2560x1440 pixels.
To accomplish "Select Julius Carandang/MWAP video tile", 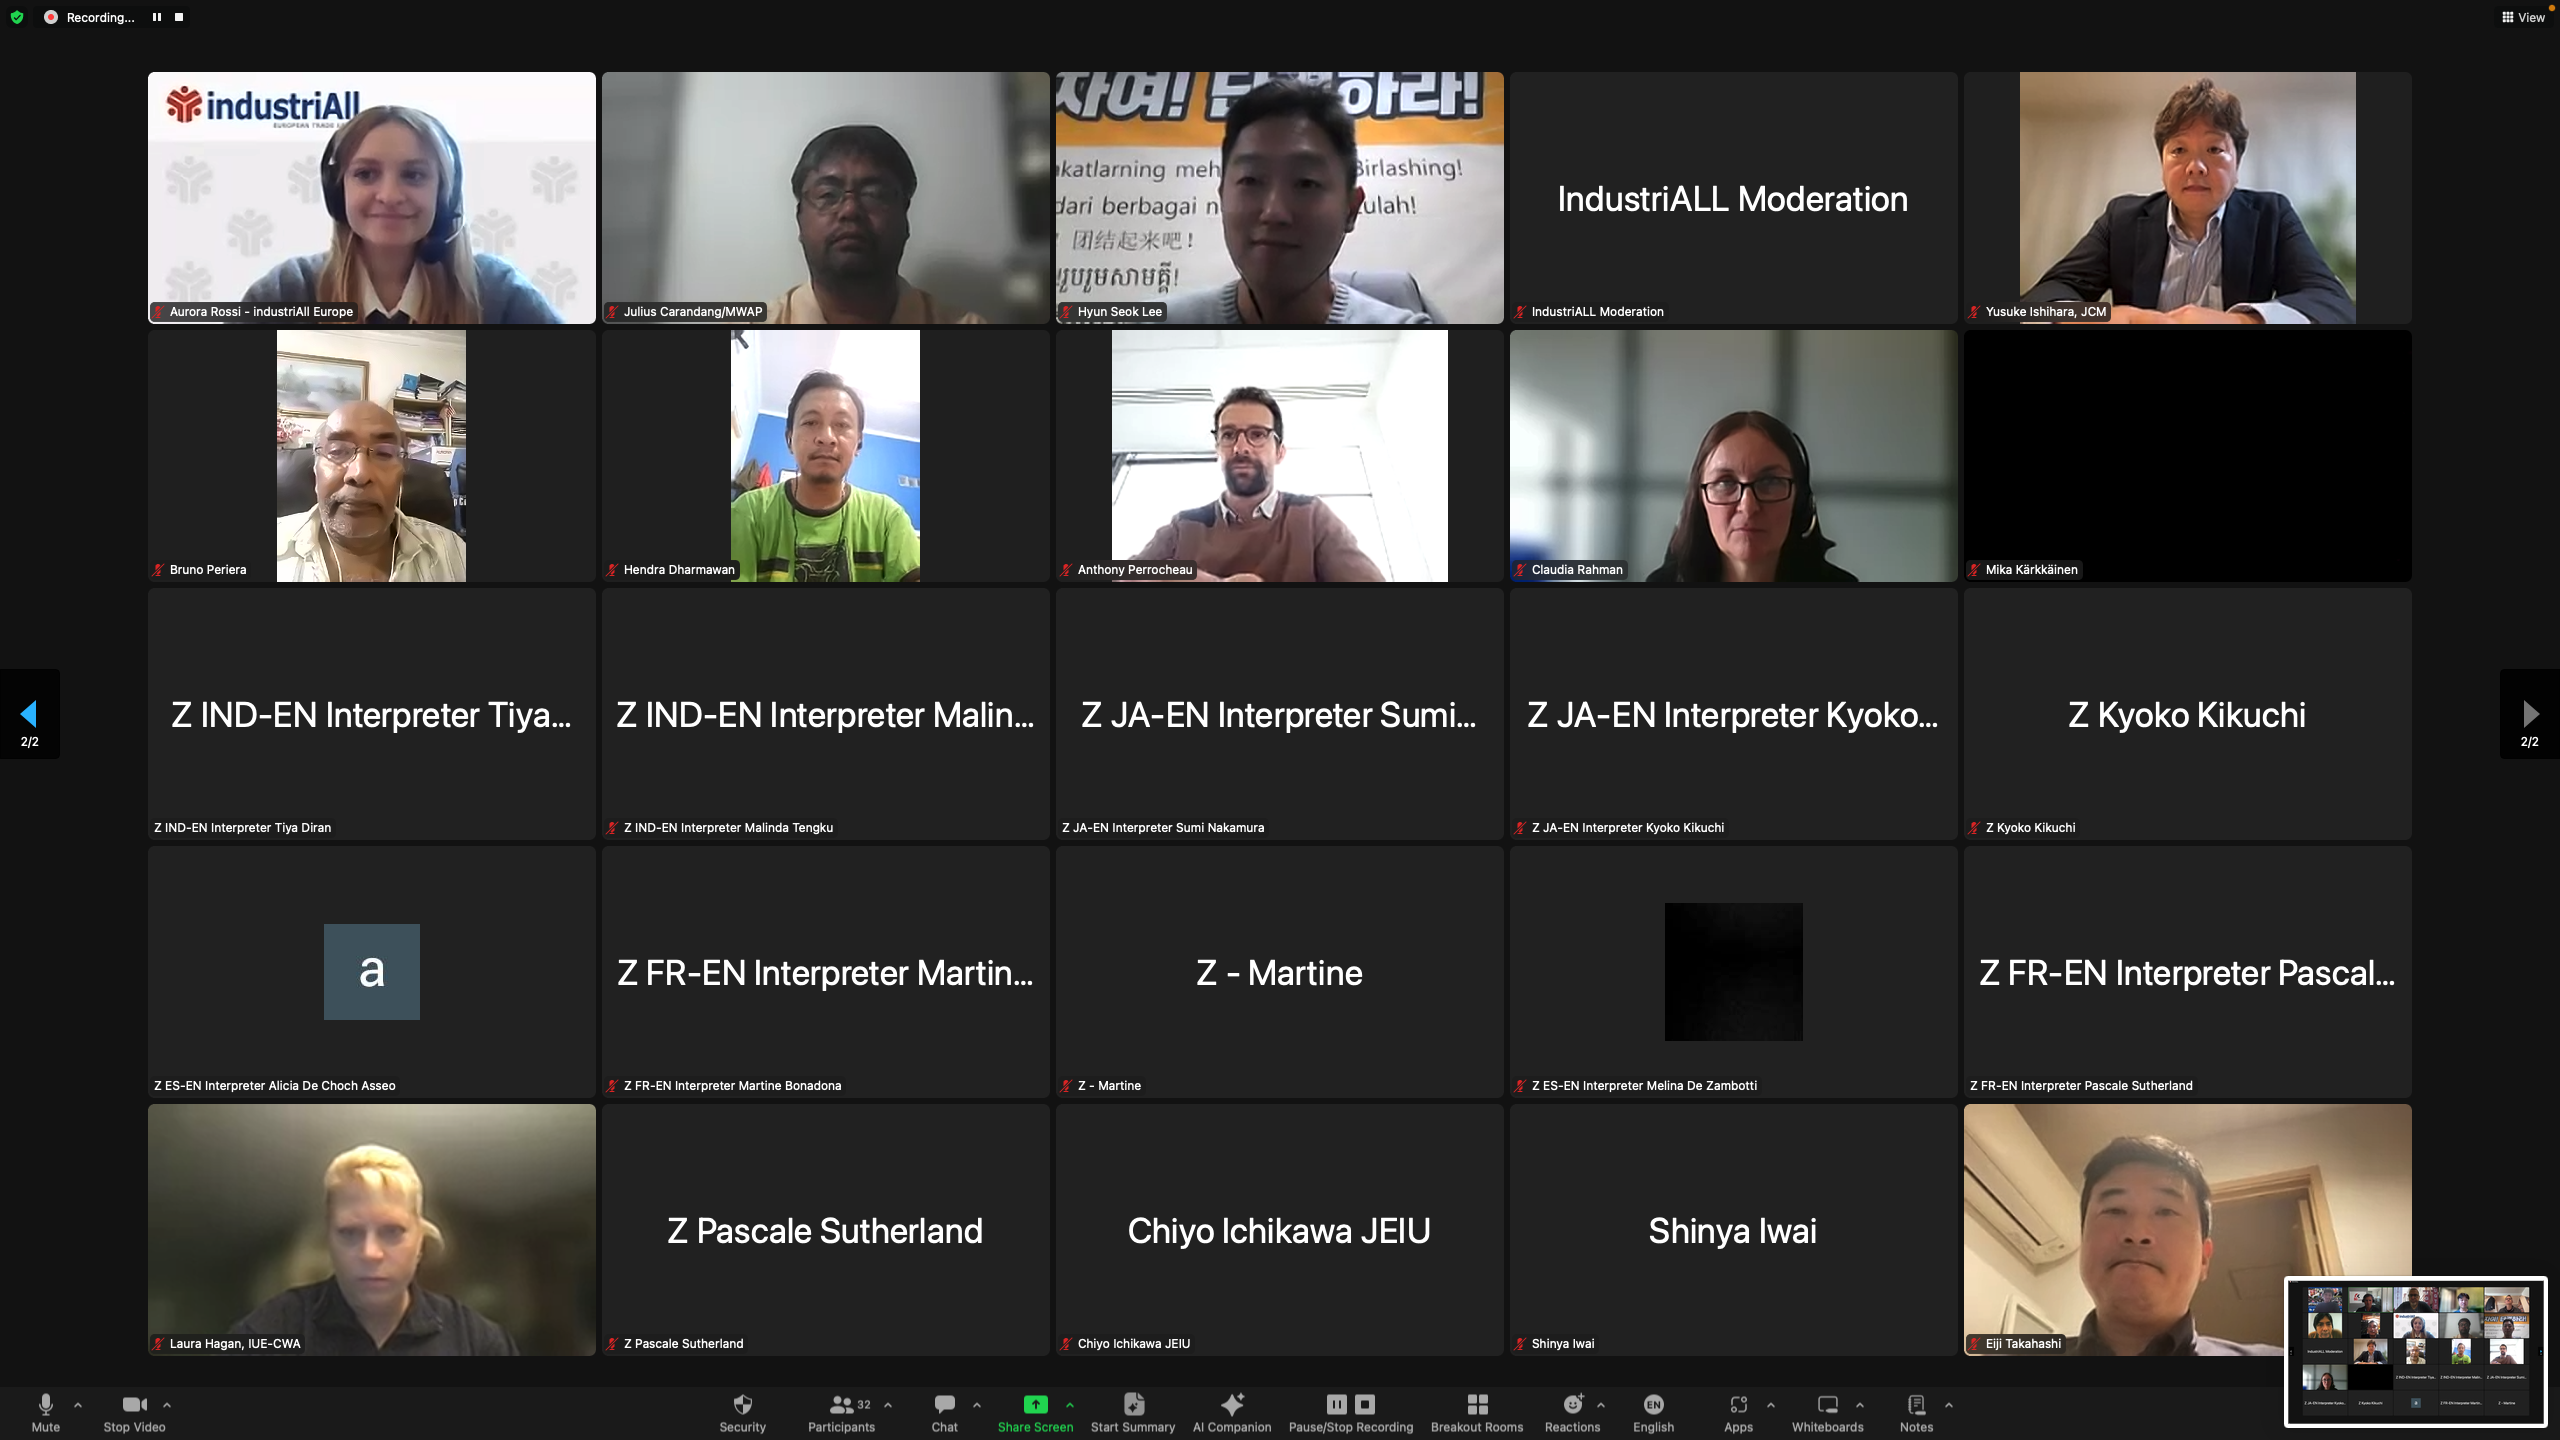I will click(x=826, y=198).
